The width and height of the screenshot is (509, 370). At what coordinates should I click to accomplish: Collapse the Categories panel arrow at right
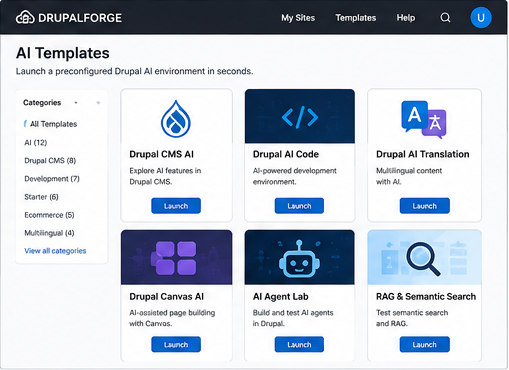pos(98,103)
